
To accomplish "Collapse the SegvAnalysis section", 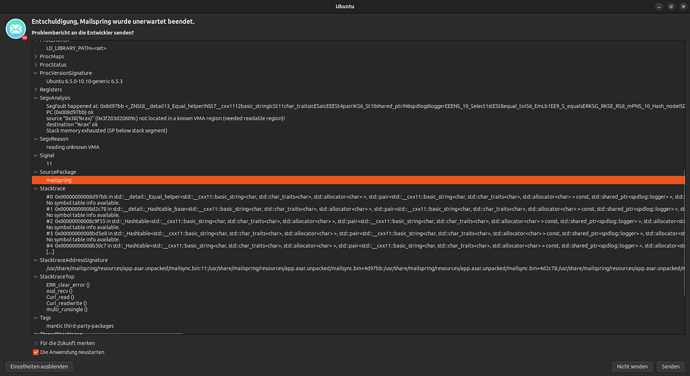I will [36, 98].
